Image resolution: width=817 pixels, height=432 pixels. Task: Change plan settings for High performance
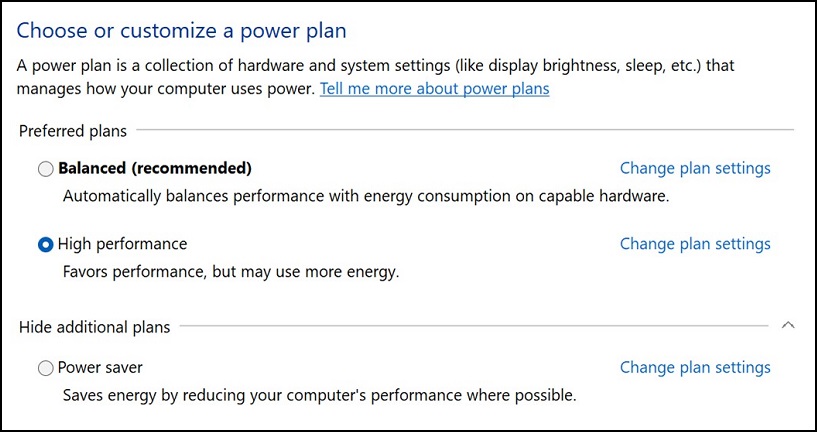coord(695,244)
